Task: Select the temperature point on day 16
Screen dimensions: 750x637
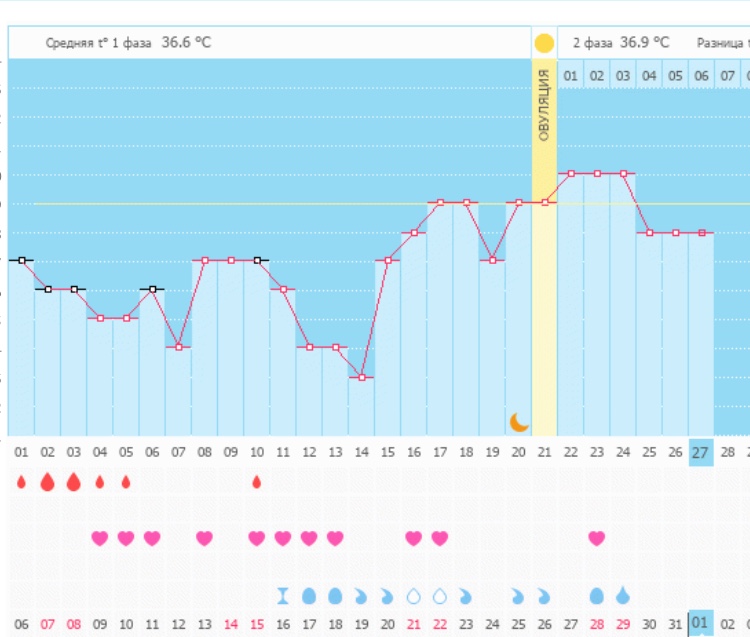Action: pos(414,233)
